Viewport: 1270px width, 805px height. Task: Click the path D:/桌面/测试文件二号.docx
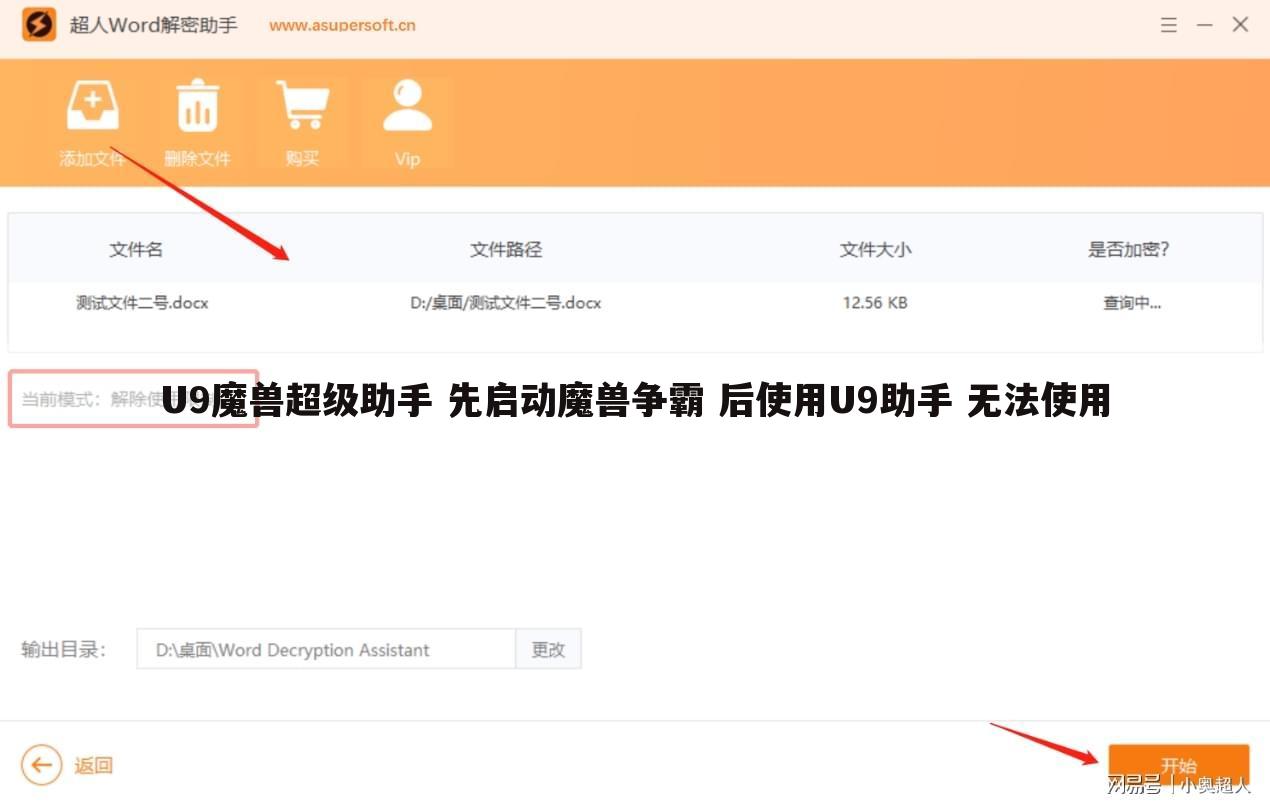point(506,302)
